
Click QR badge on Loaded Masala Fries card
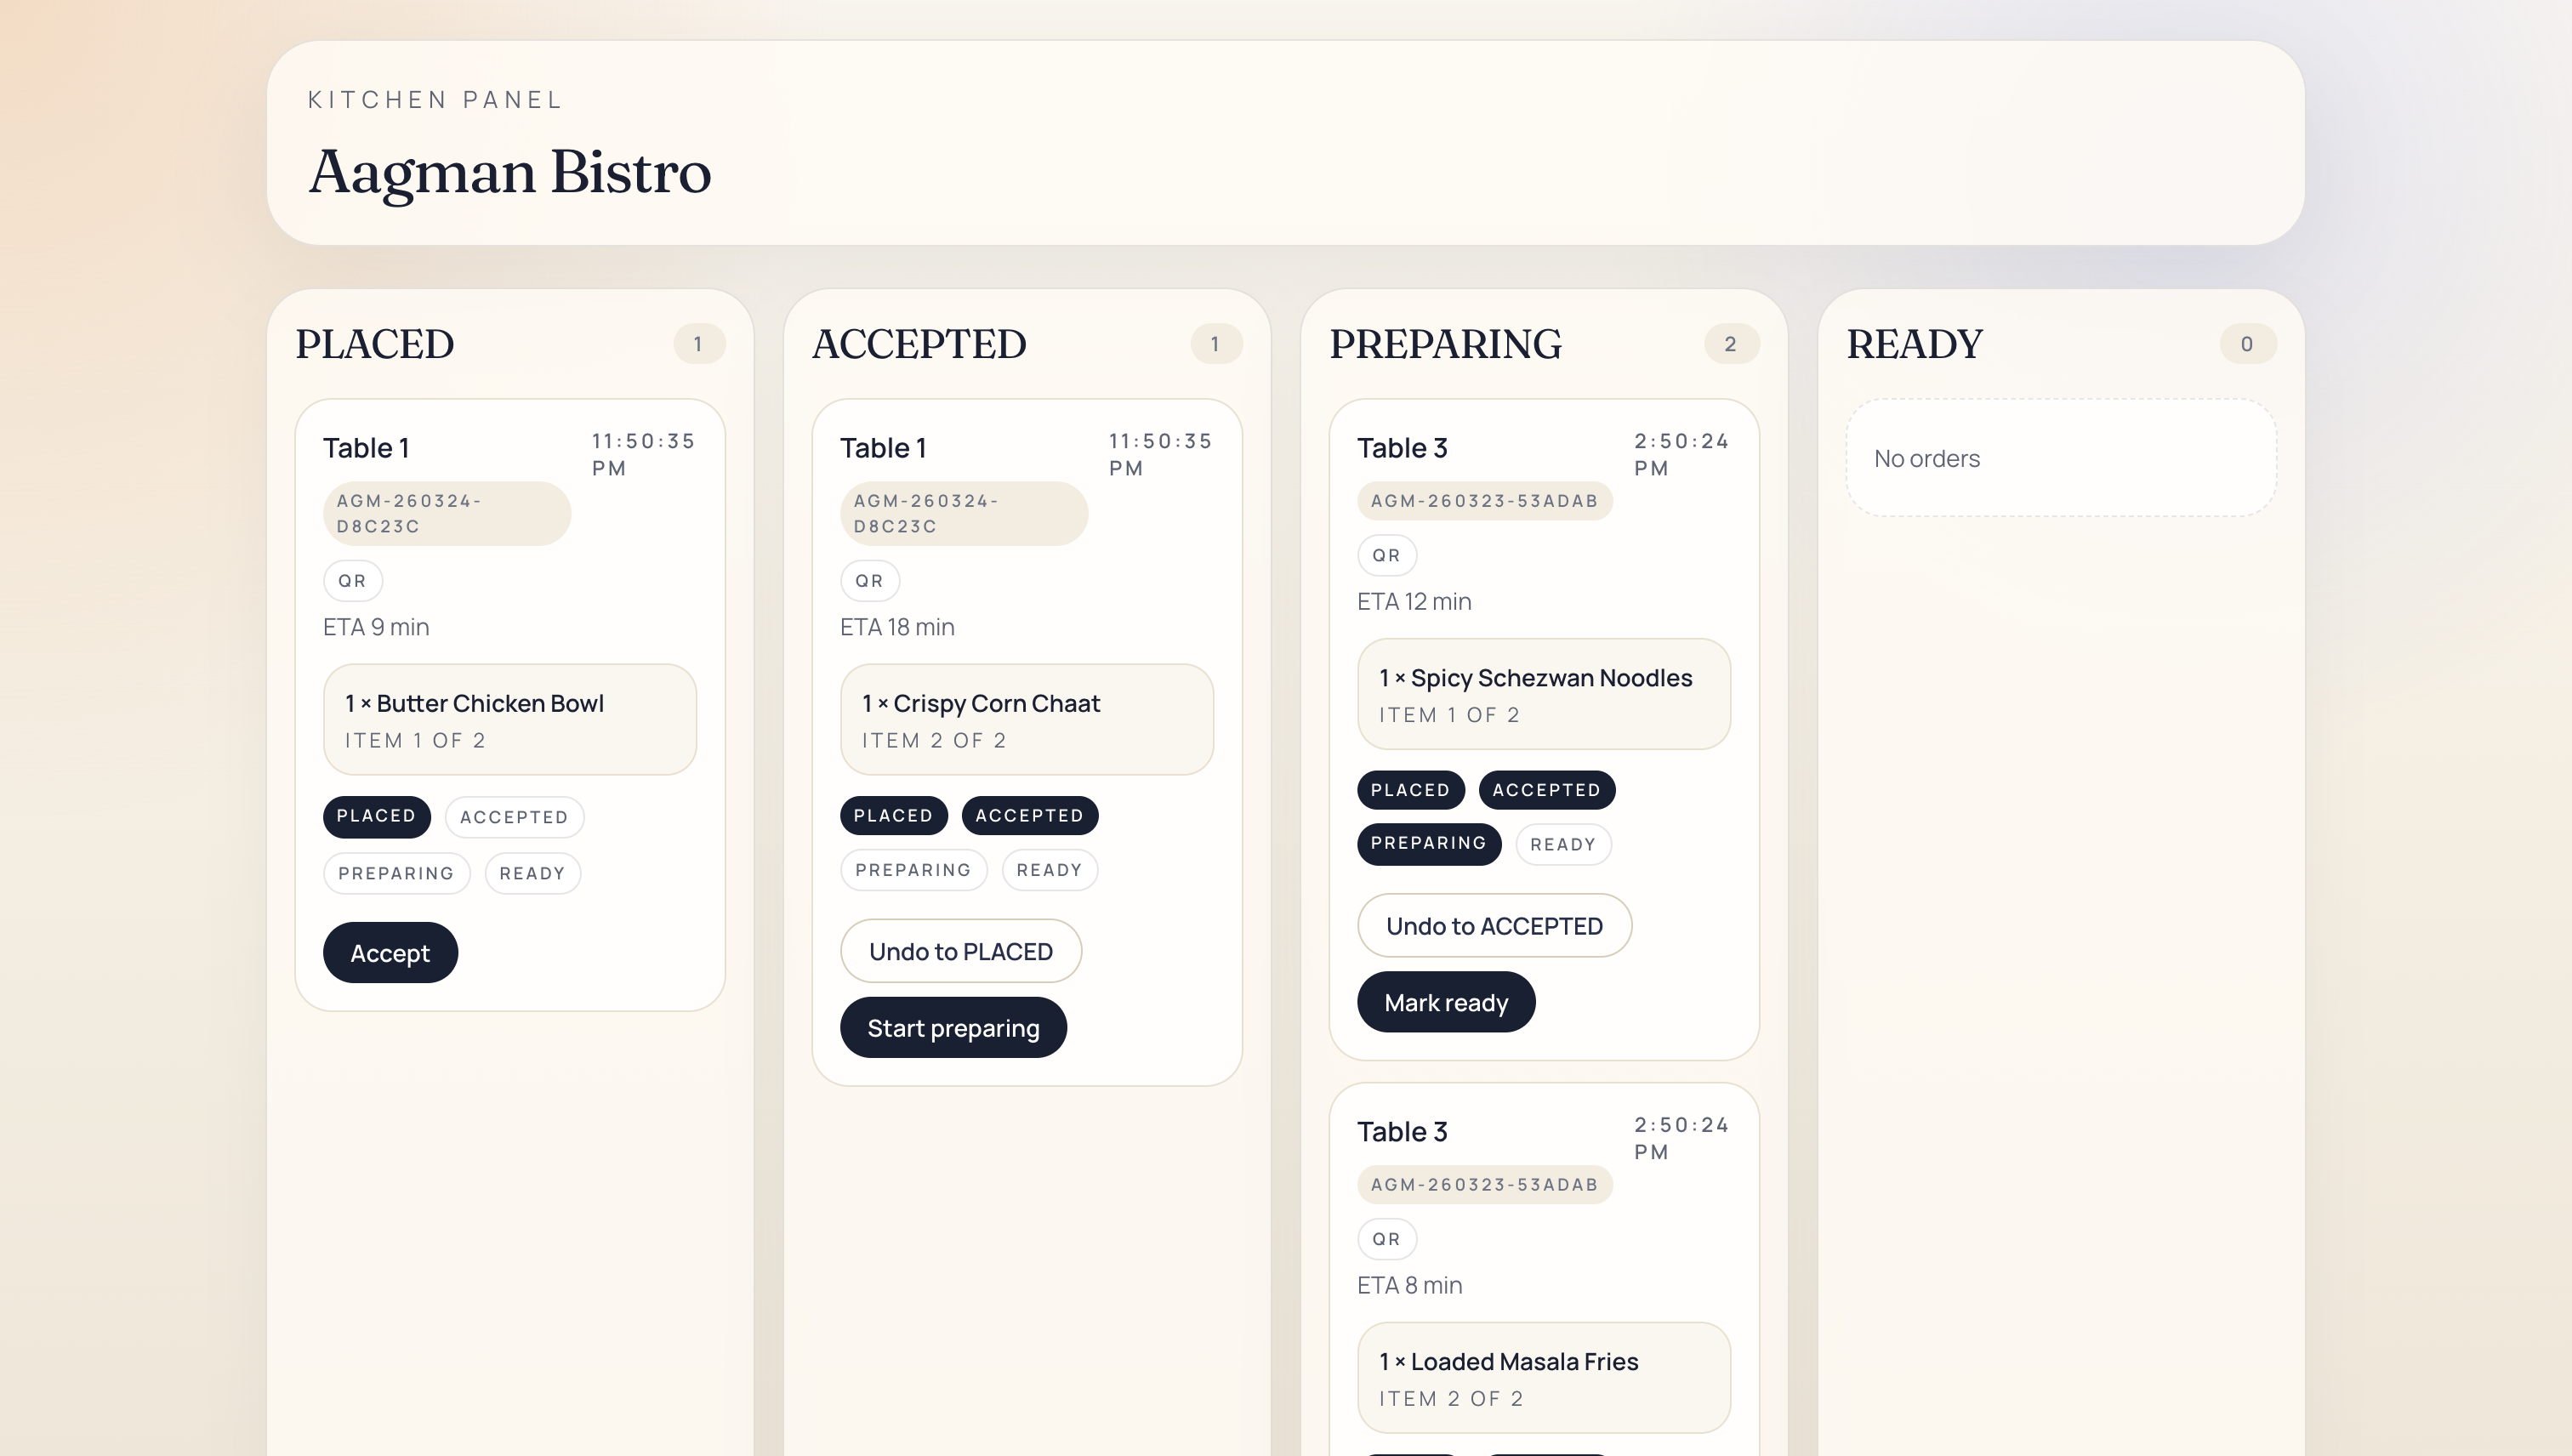1386,1238
